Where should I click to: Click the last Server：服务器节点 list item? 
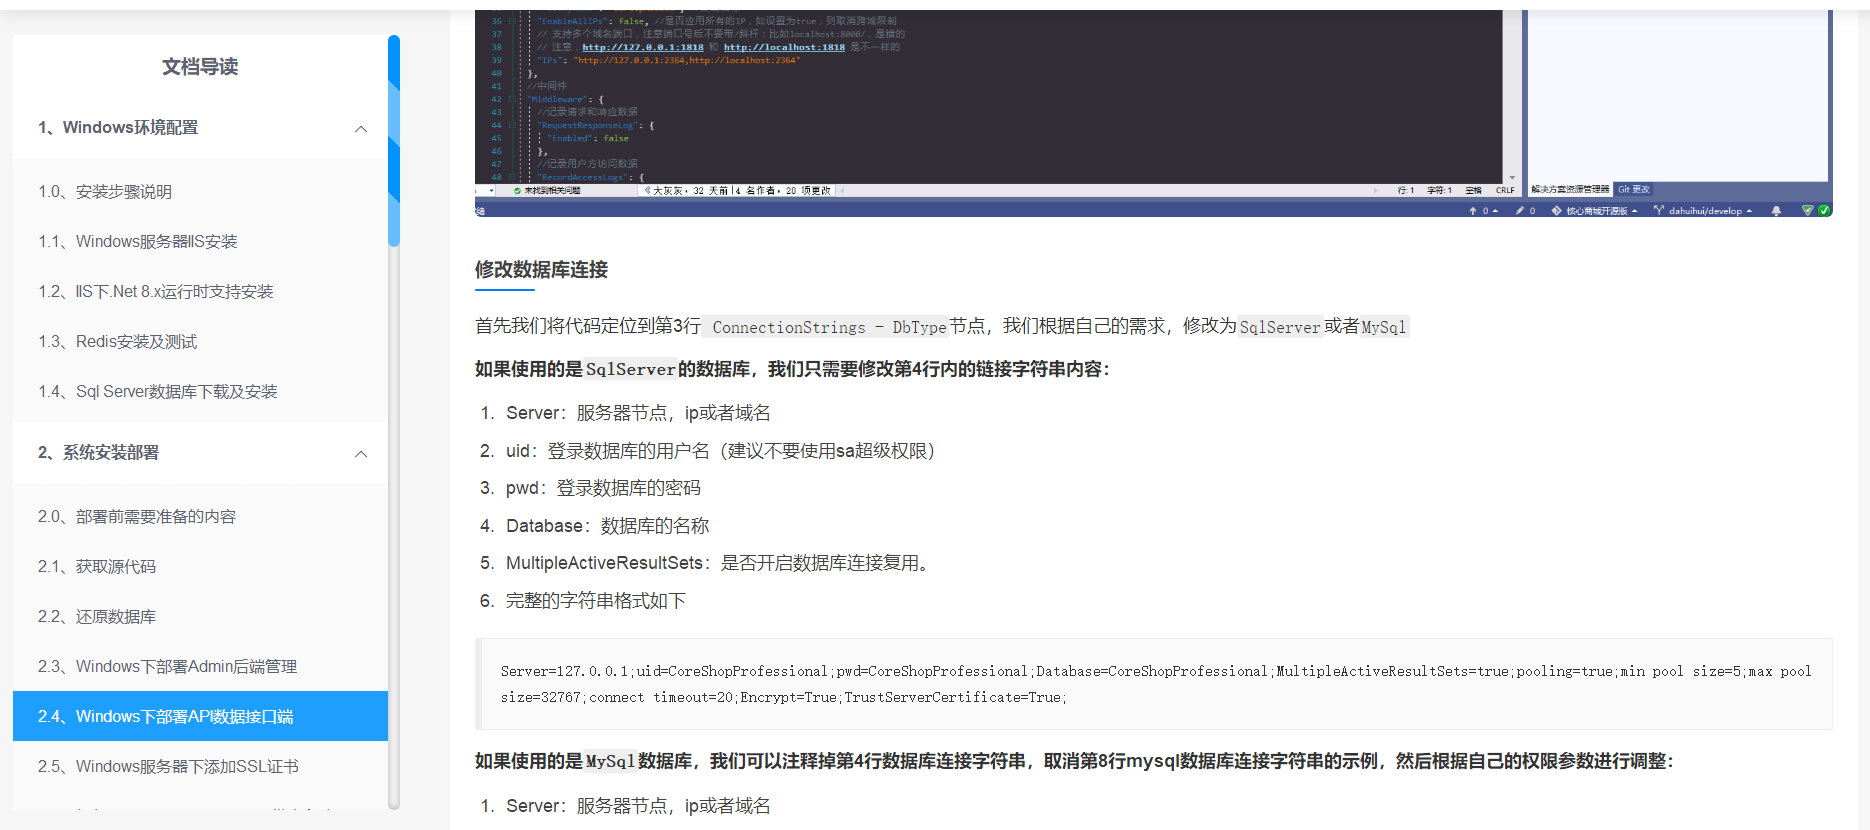638,806
